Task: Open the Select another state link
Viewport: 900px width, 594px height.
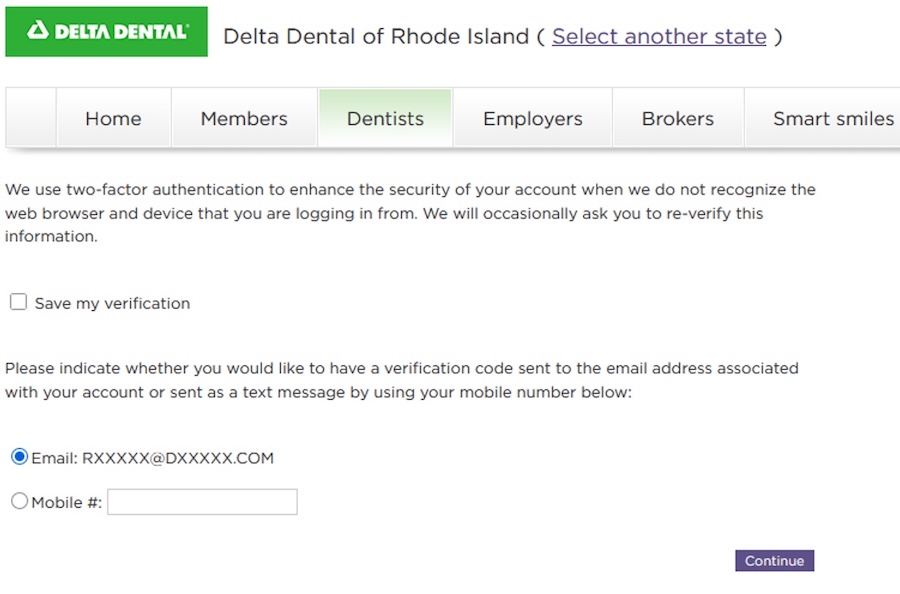Action: [x=659, y=37]
